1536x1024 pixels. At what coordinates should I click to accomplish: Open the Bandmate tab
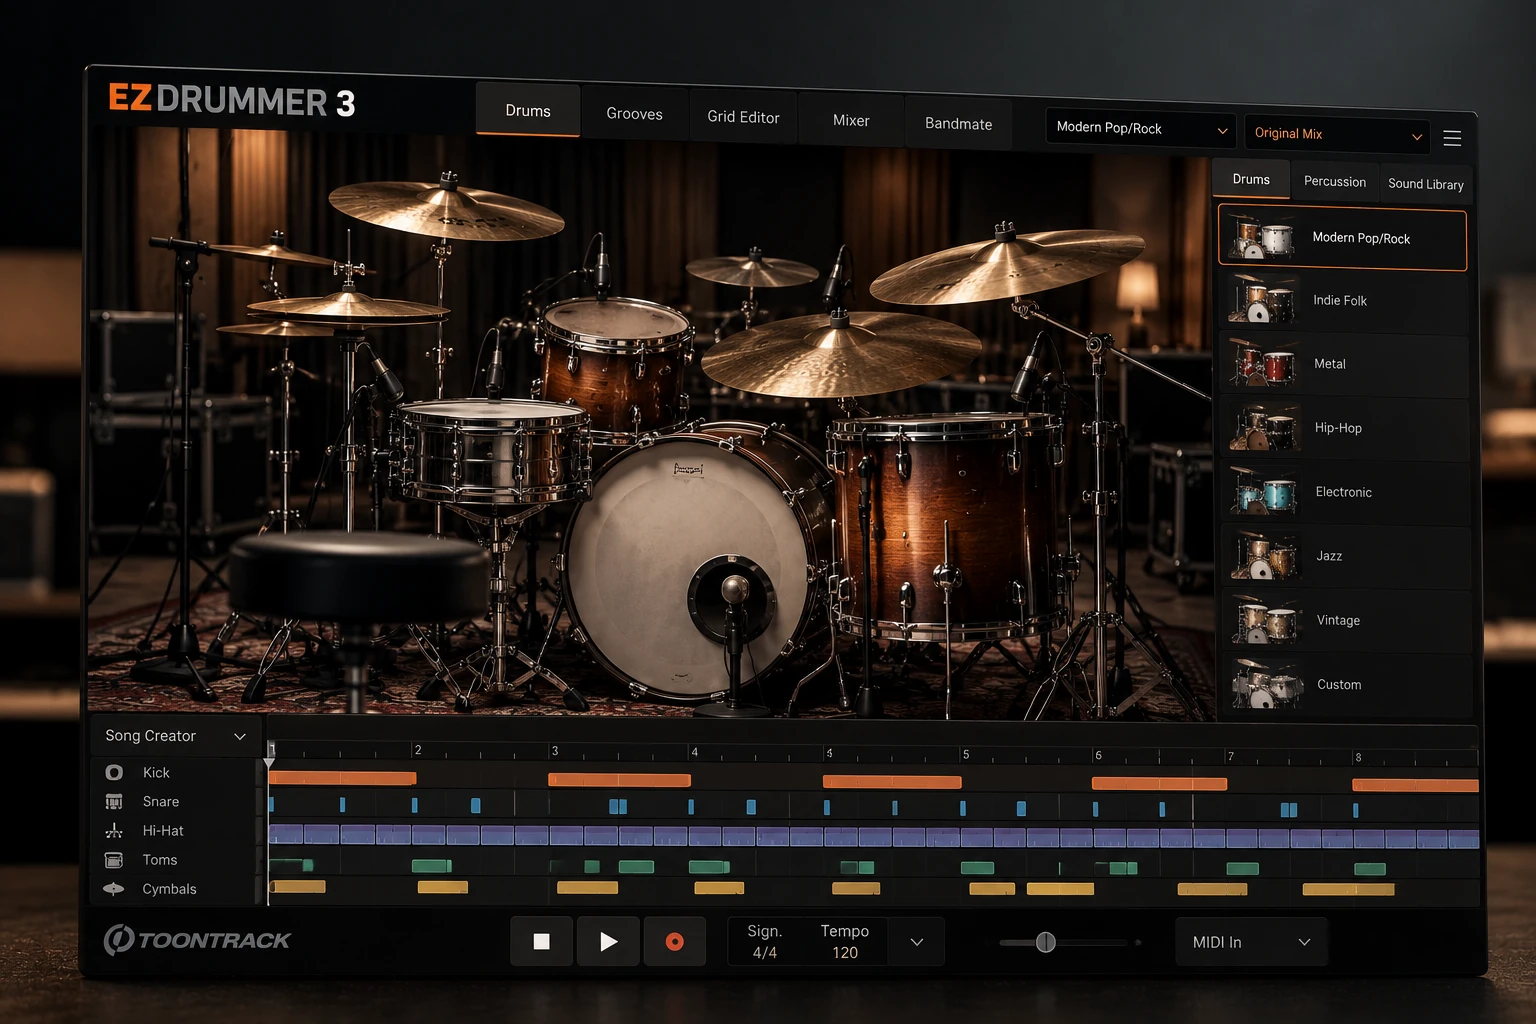tap(958, 124)
